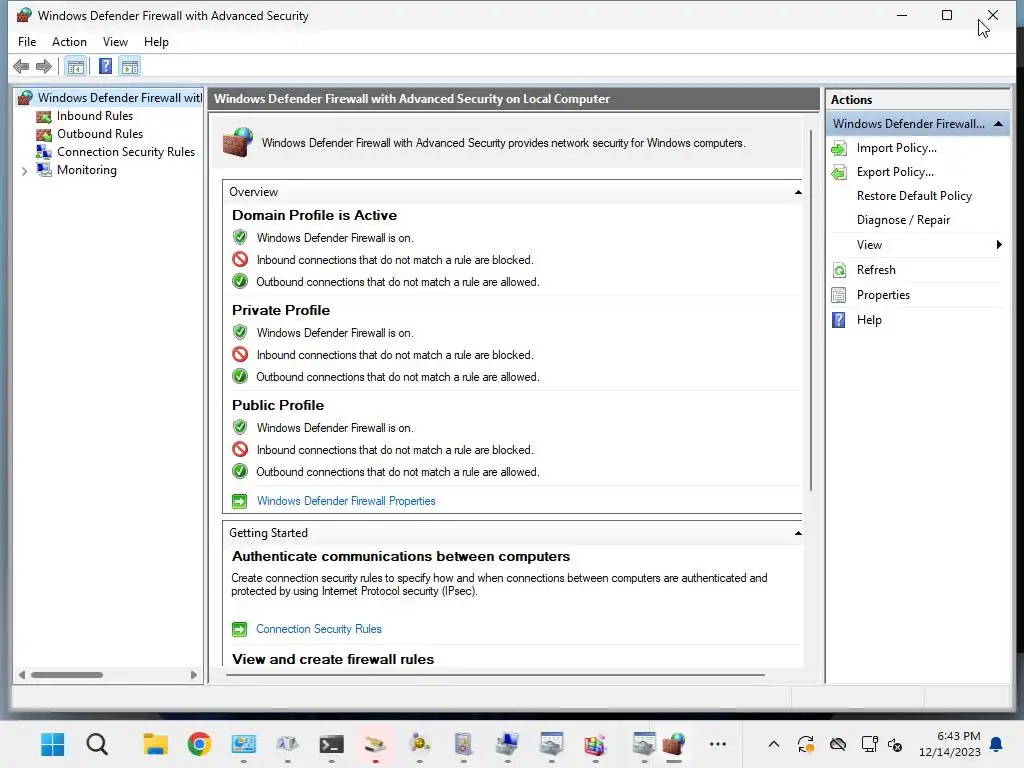Click green check icon for Public Profile outbound
1024x768 pixels.
240,471
